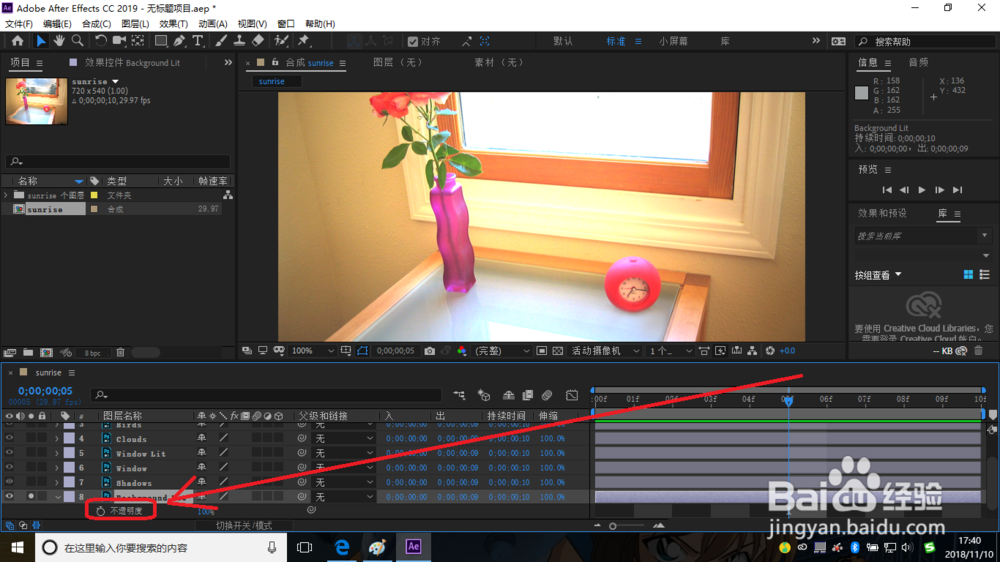Open the 图层(L) menu
The width and height of the screenshot is (1000, 562).
click(135, 24)
